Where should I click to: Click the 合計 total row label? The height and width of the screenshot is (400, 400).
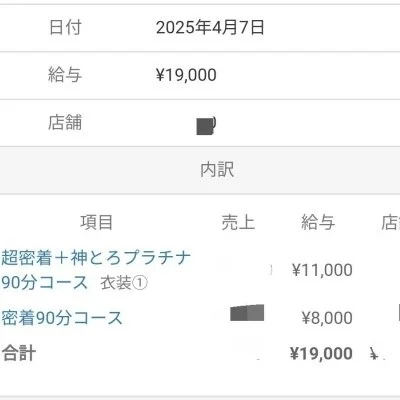(x=19, y=353)
